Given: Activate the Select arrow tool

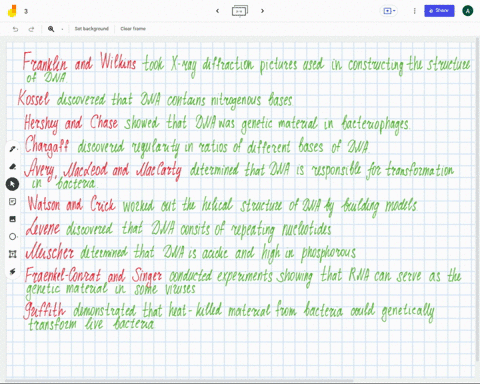Looking at the screenshot, I should coord(13,184).
